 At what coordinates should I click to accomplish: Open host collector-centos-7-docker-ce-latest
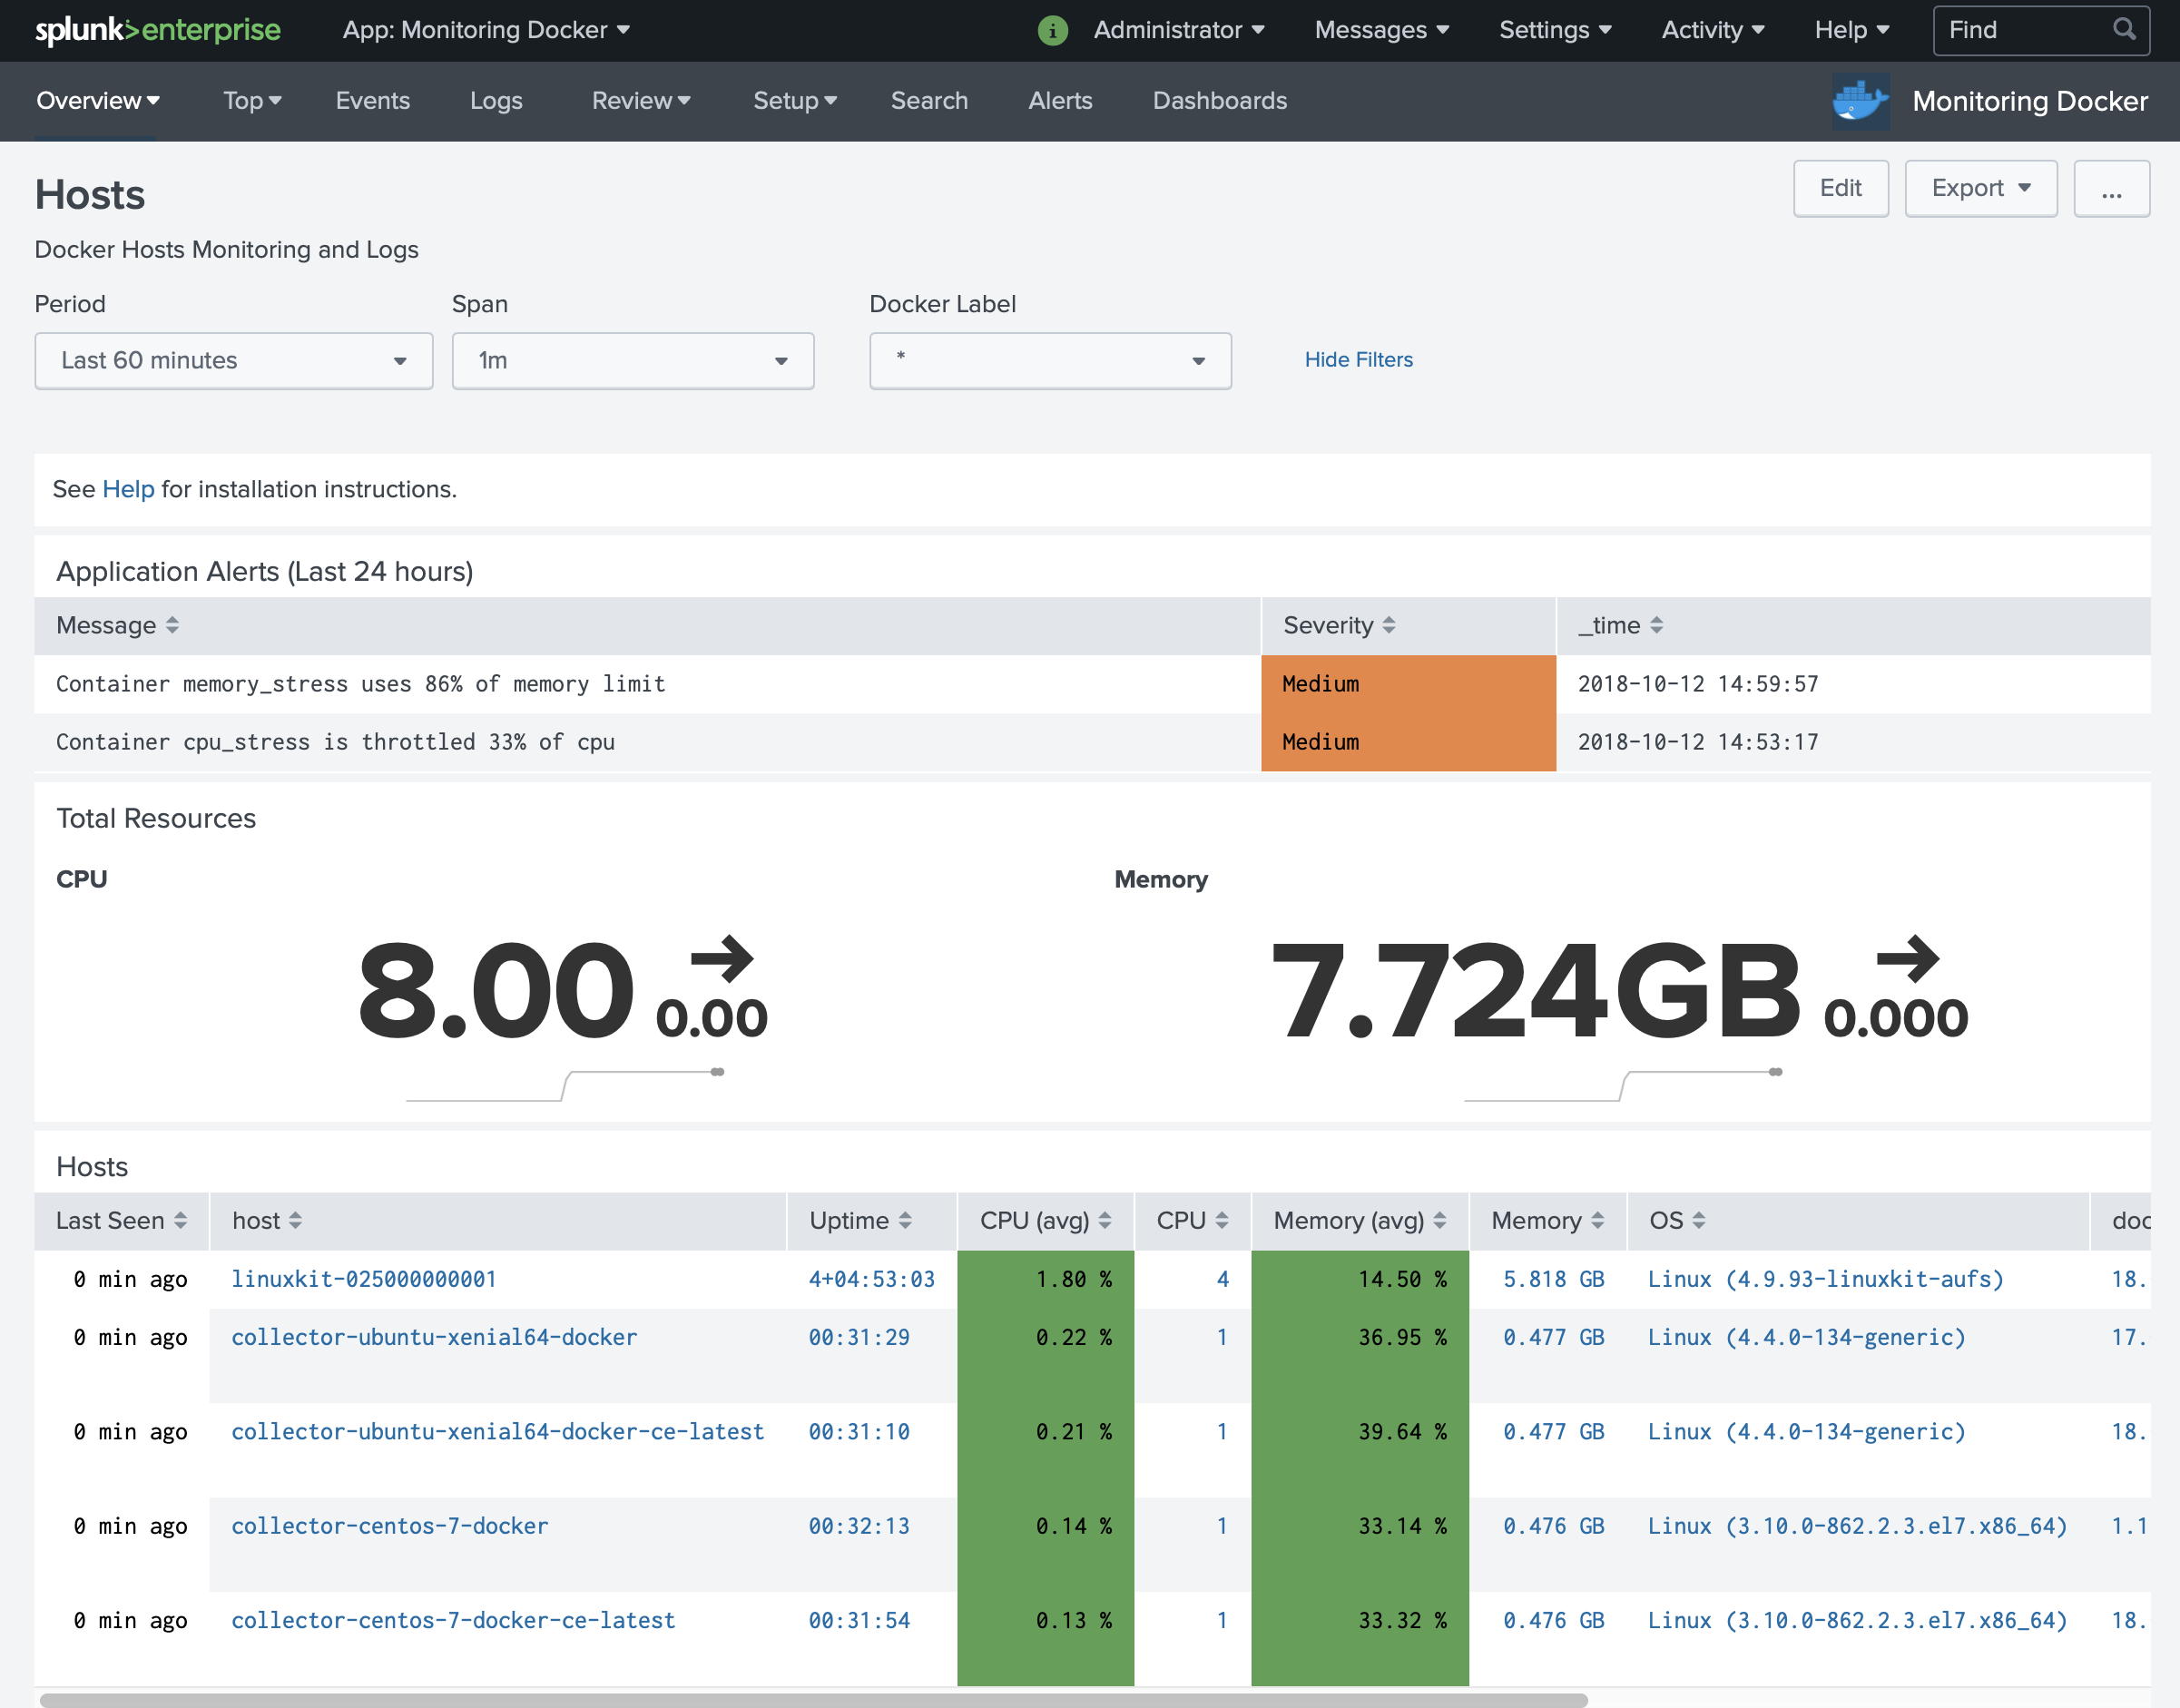point(453,1621)
